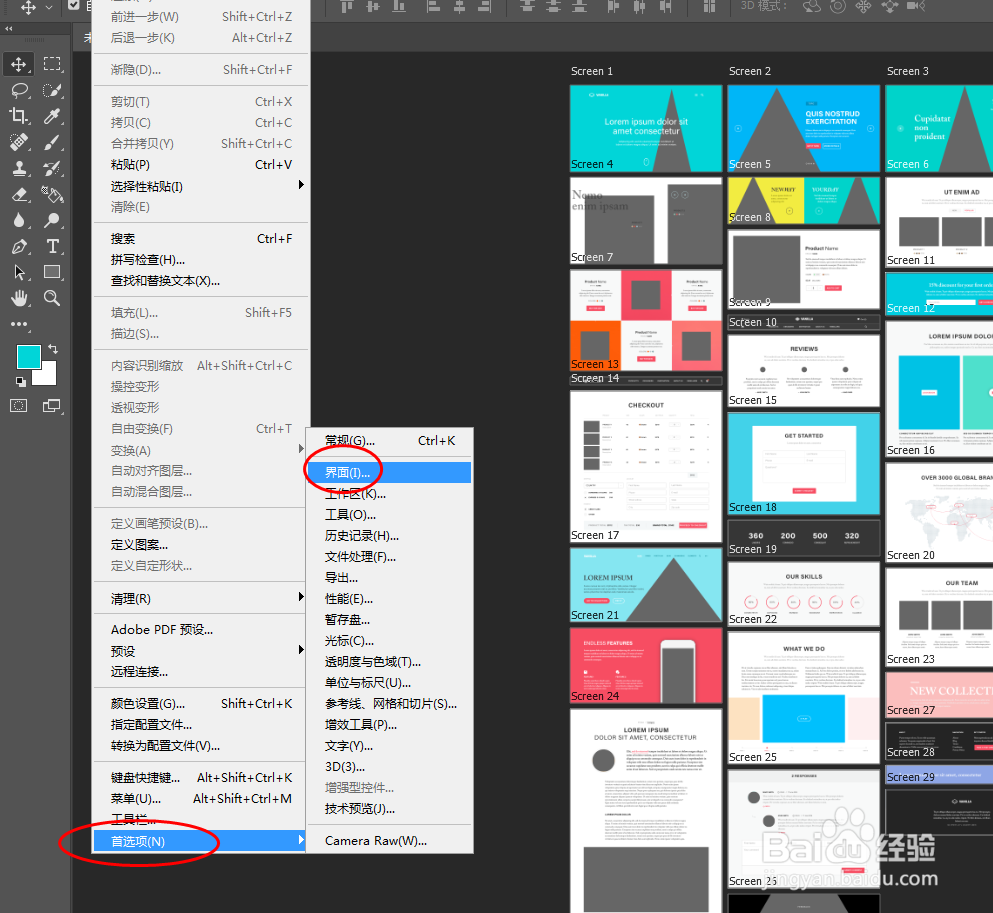Select the Eyedropper tool
This screenshot has width=993, height=913.
[52, 116]
